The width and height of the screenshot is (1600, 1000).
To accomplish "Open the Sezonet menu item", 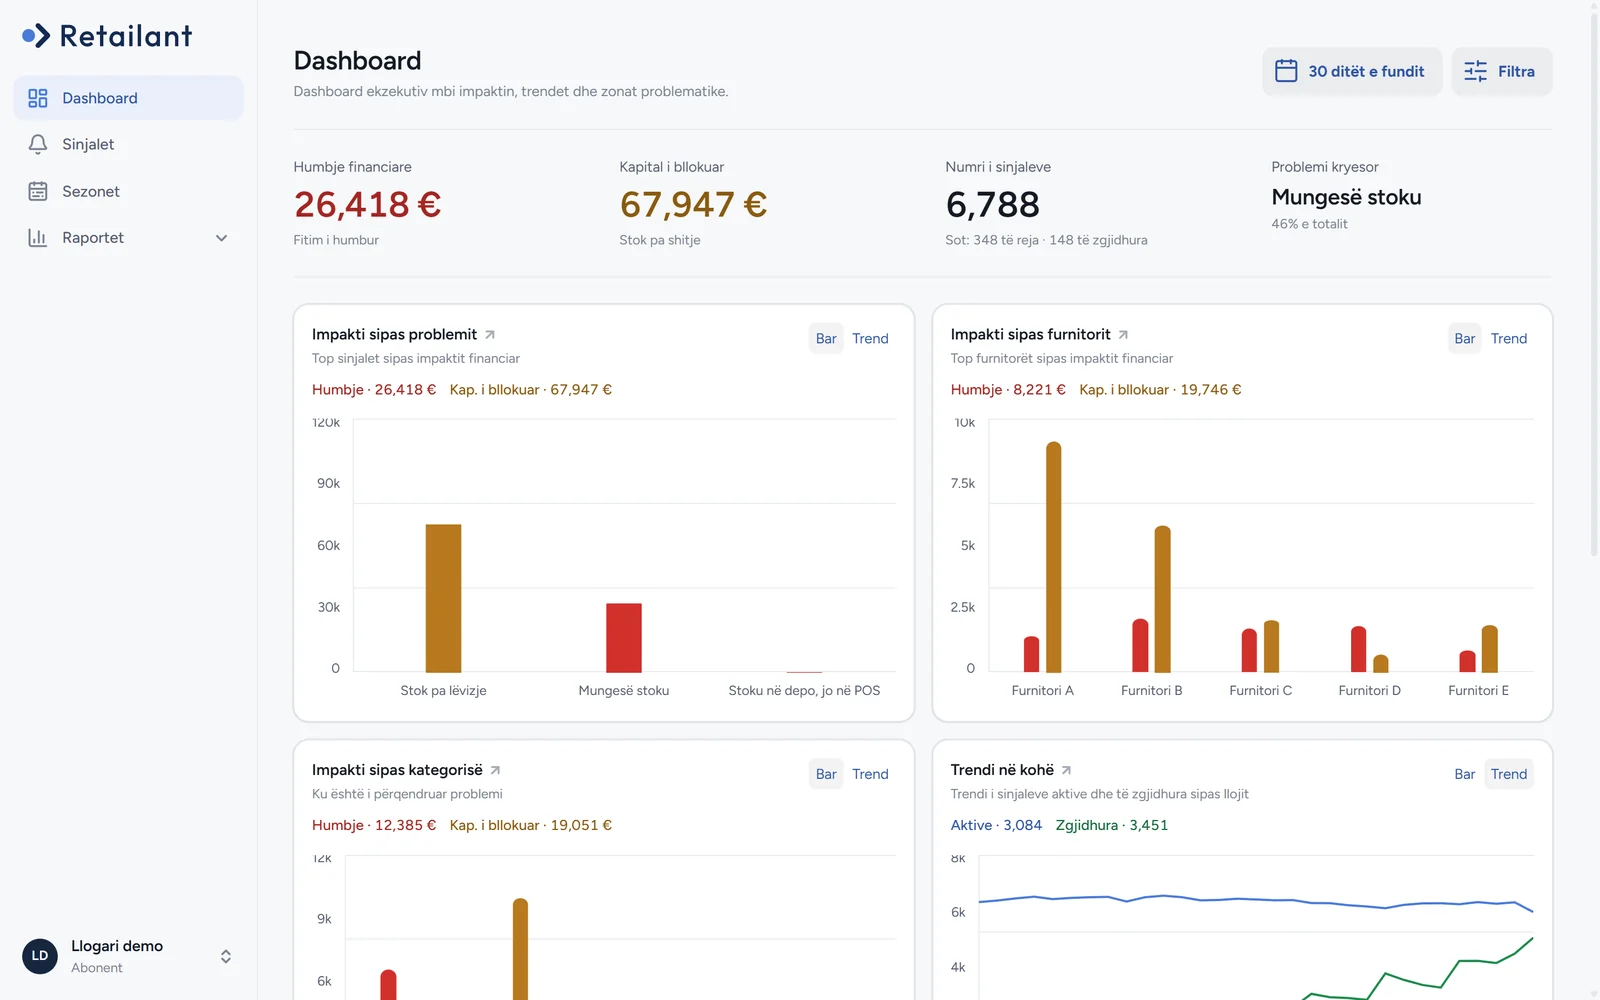I will coord(128,191).
